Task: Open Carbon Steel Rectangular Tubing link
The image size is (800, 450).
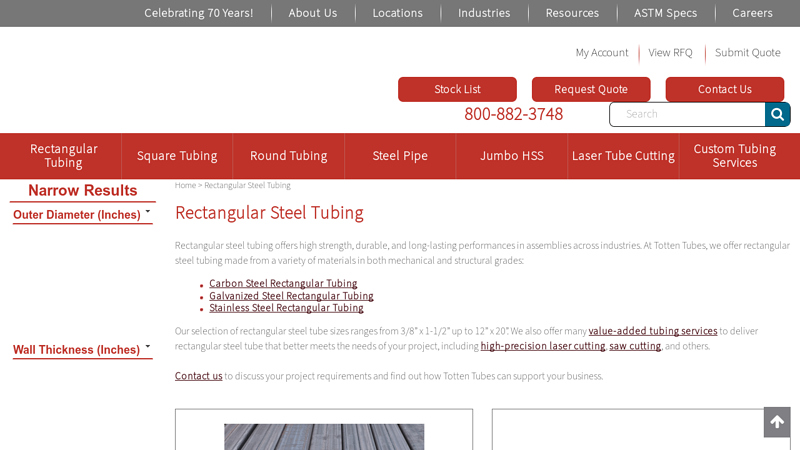Action: [x=283, y=283]
